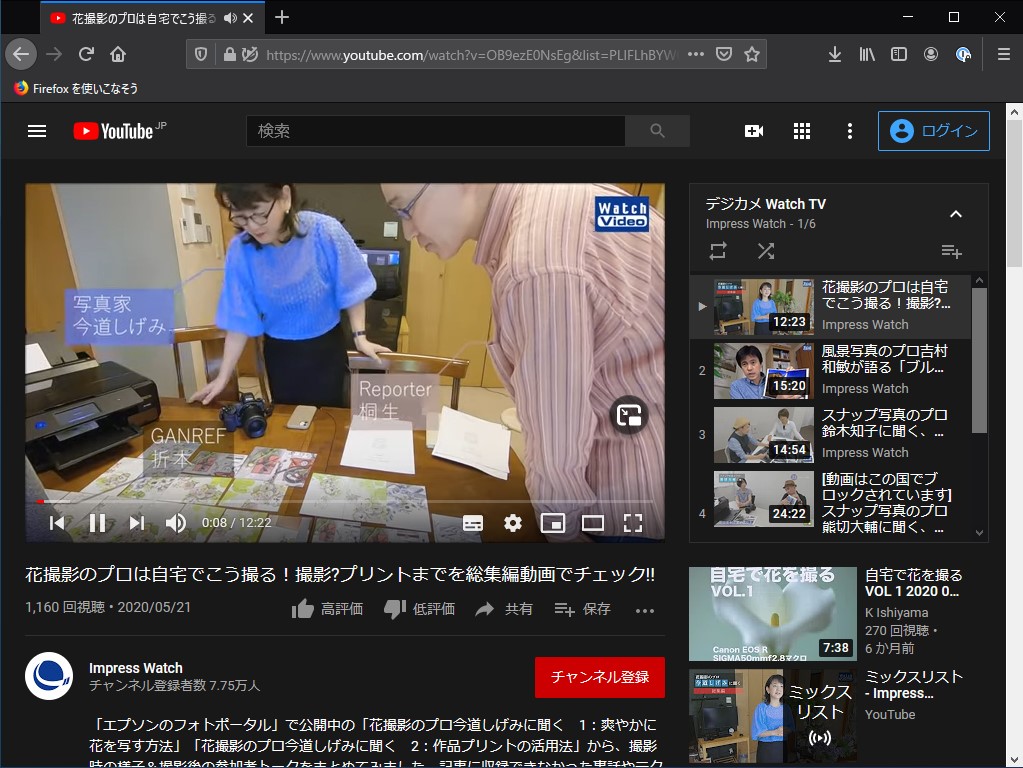Viewport: 1023px width, 768px height.
Task: Enable subtitles with the captions icon
Action: click(x=474, y=521)
